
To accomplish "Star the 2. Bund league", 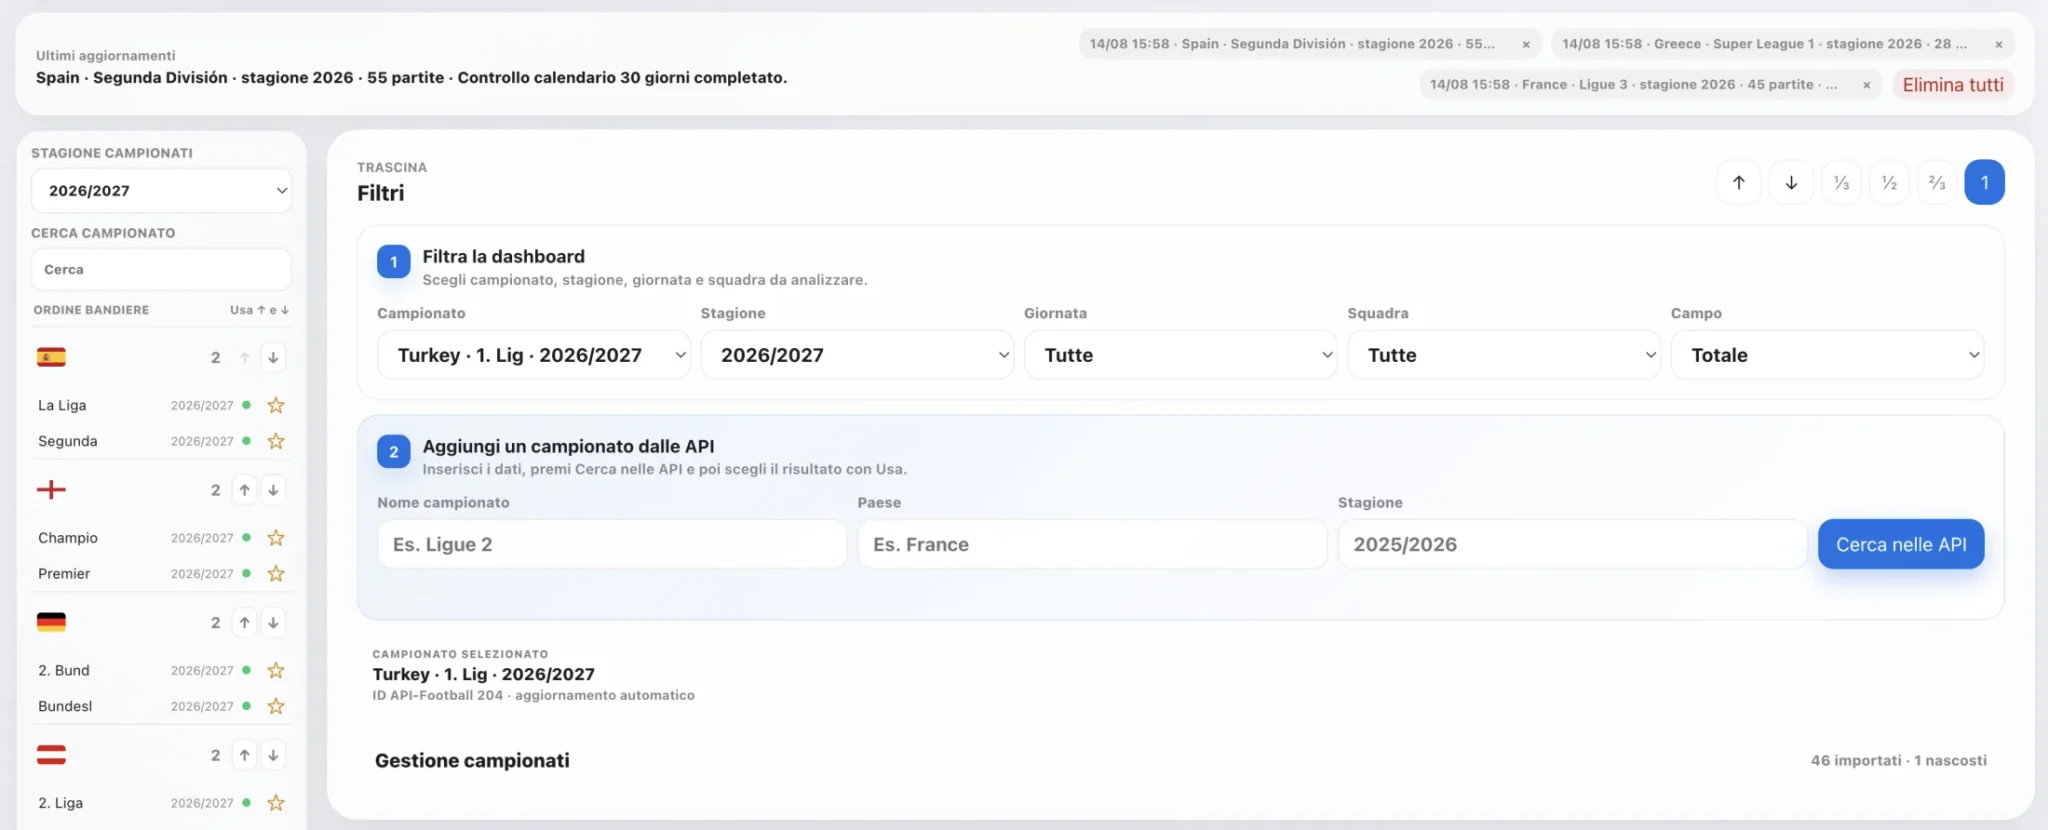I will [x=276, y=670].
